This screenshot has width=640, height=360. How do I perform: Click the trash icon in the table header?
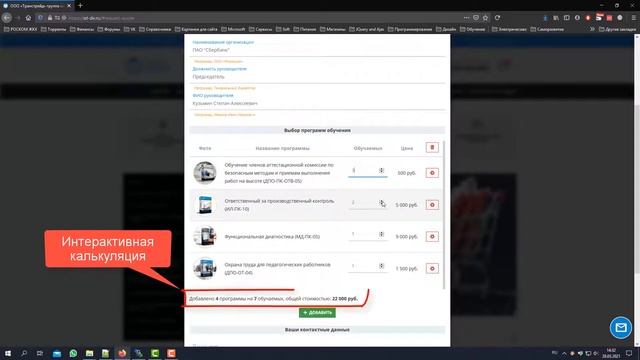pyautogui.click(x=432, y=147)
